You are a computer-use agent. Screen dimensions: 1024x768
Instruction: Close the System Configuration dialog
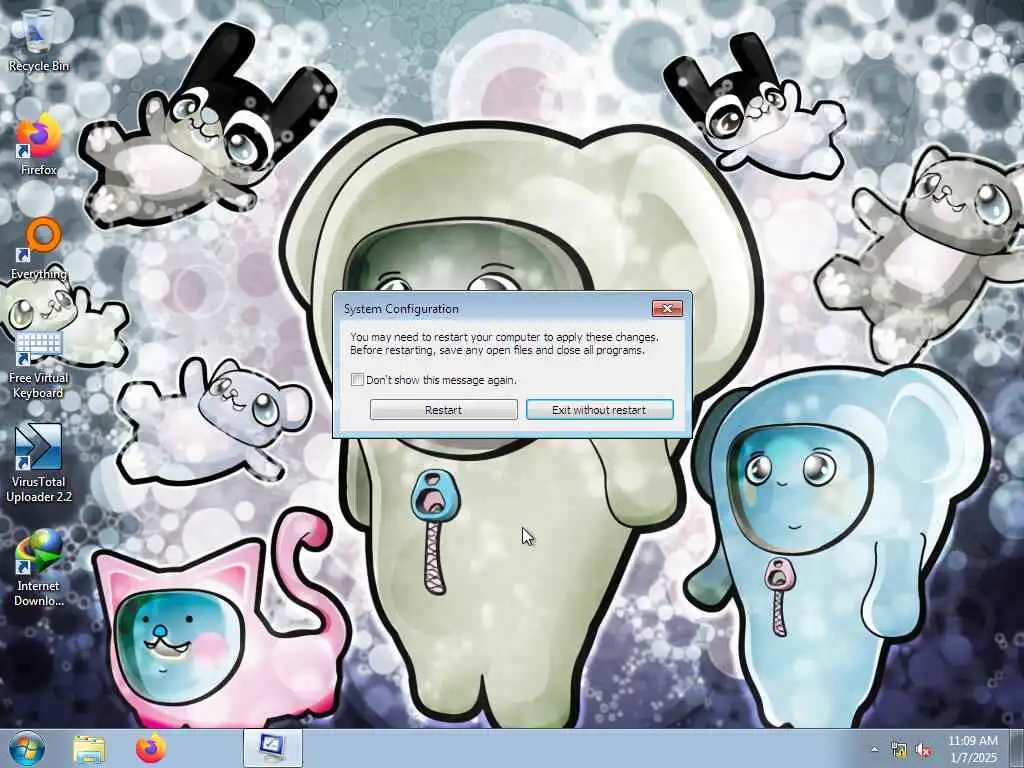point(667,308)
